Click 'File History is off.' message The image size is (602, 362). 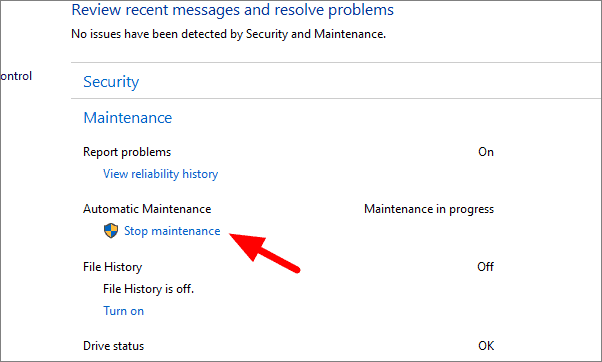tap(148, 289)
